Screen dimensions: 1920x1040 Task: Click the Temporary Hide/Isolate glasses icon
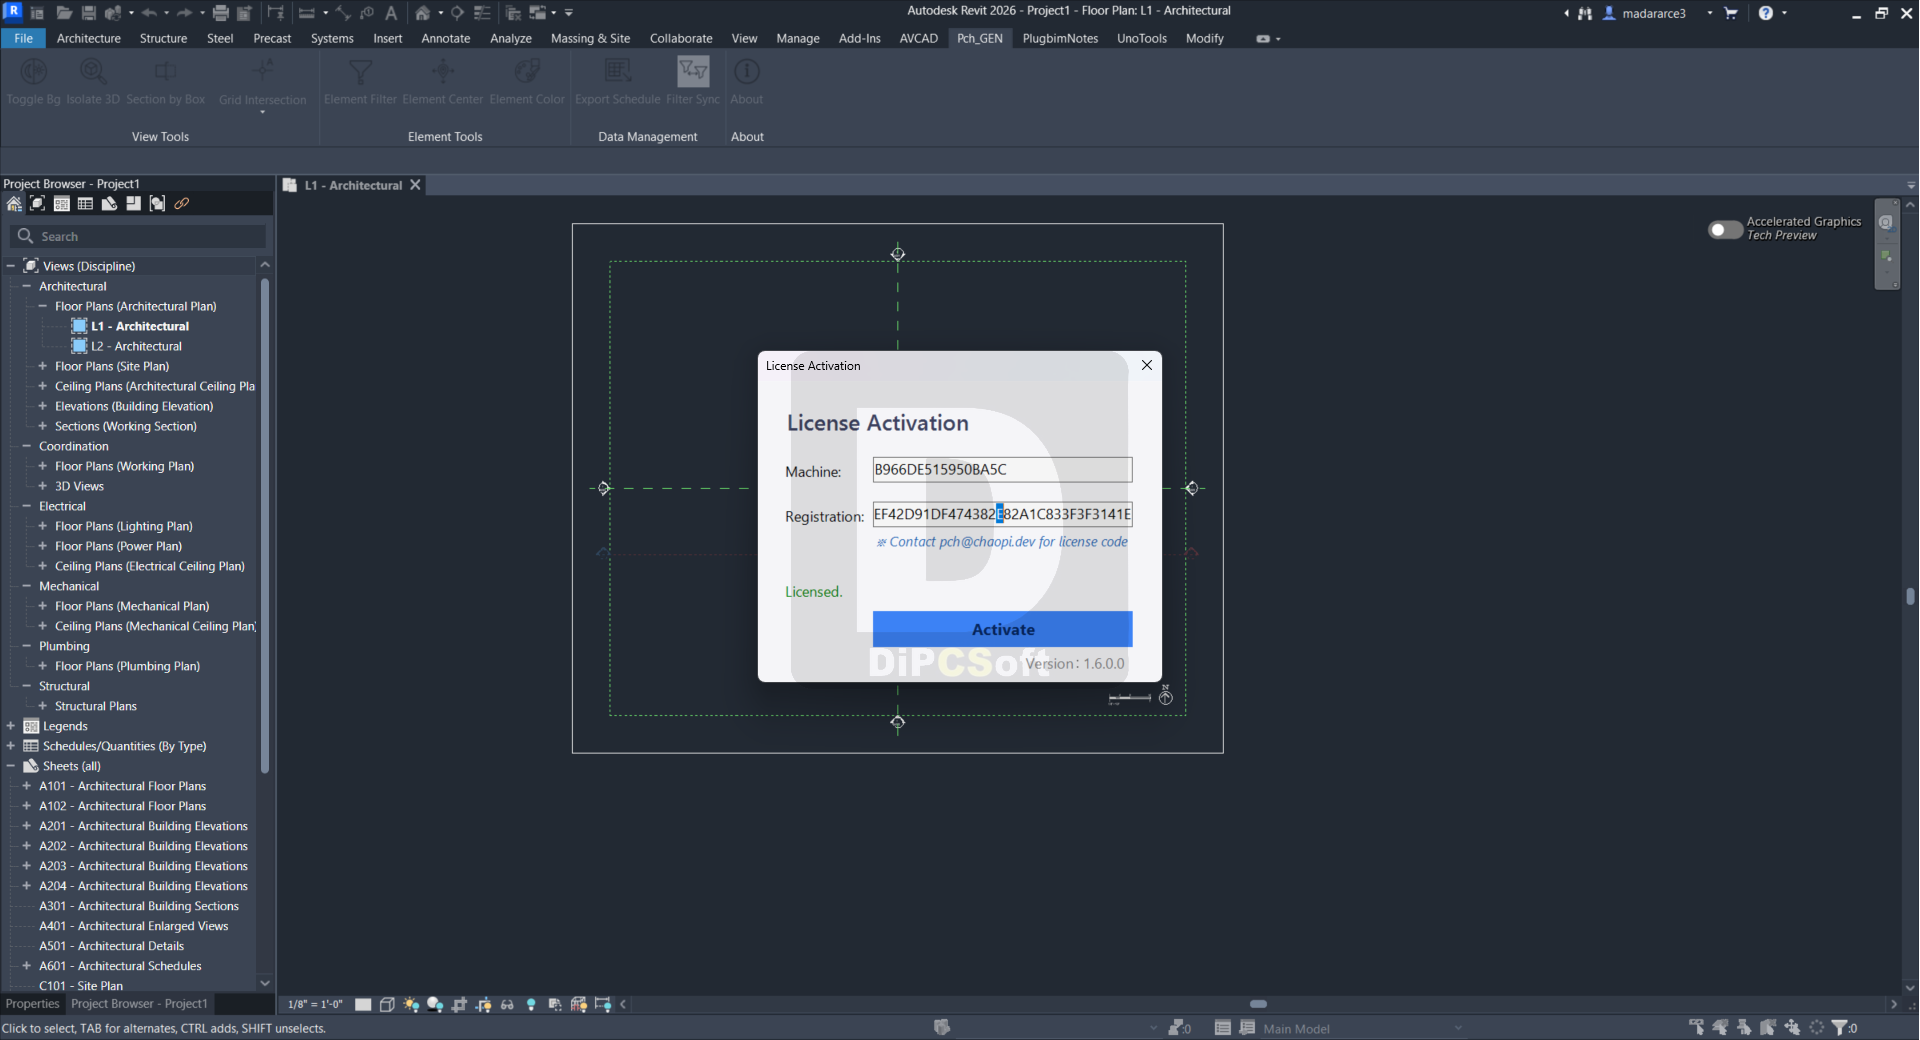tap(507, 1004)
